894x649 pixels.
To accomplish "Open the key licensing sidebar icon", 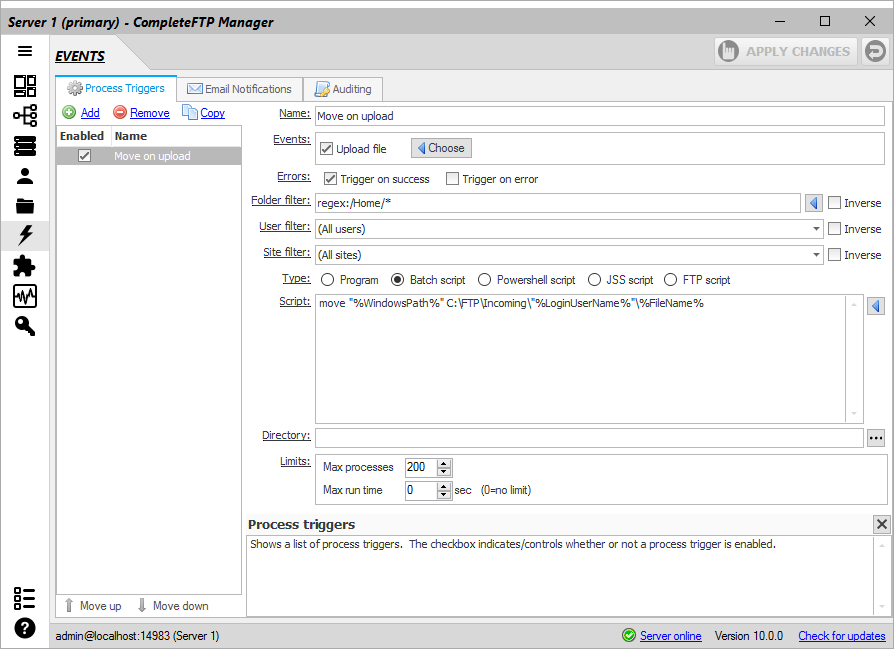I will pos(25,326).
